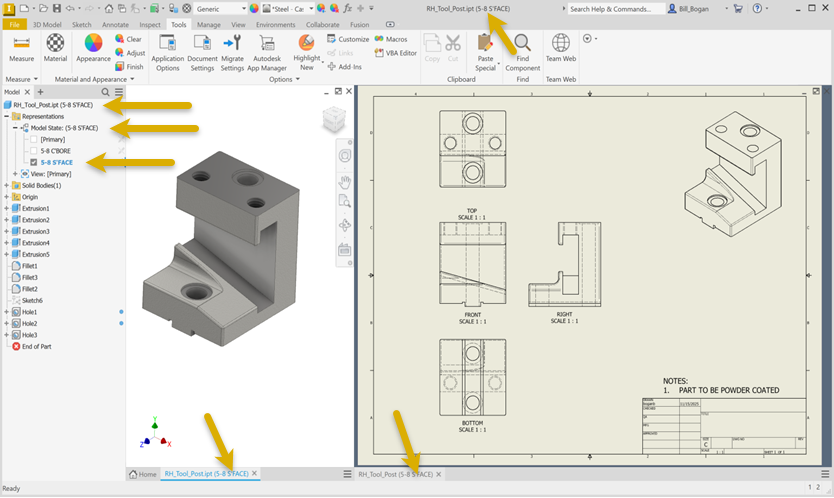Select End of Part marker
The height and width of the screenshot is (498, 834).
[x=37, y=347]
